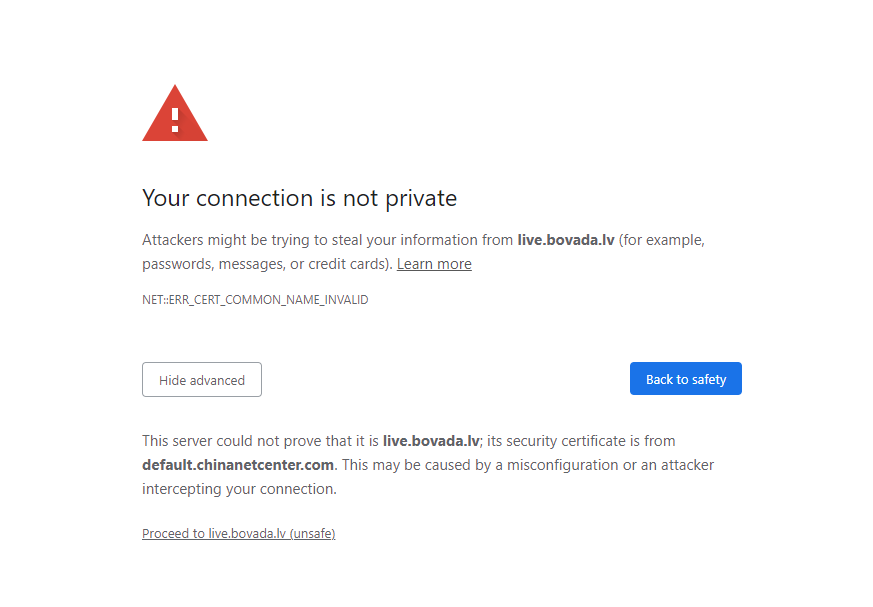The width and height of the screenshot is (873, 607).
Task: Click bold live.bovada.lv after "prove that it is"
Action: click(x=431, y=441)
